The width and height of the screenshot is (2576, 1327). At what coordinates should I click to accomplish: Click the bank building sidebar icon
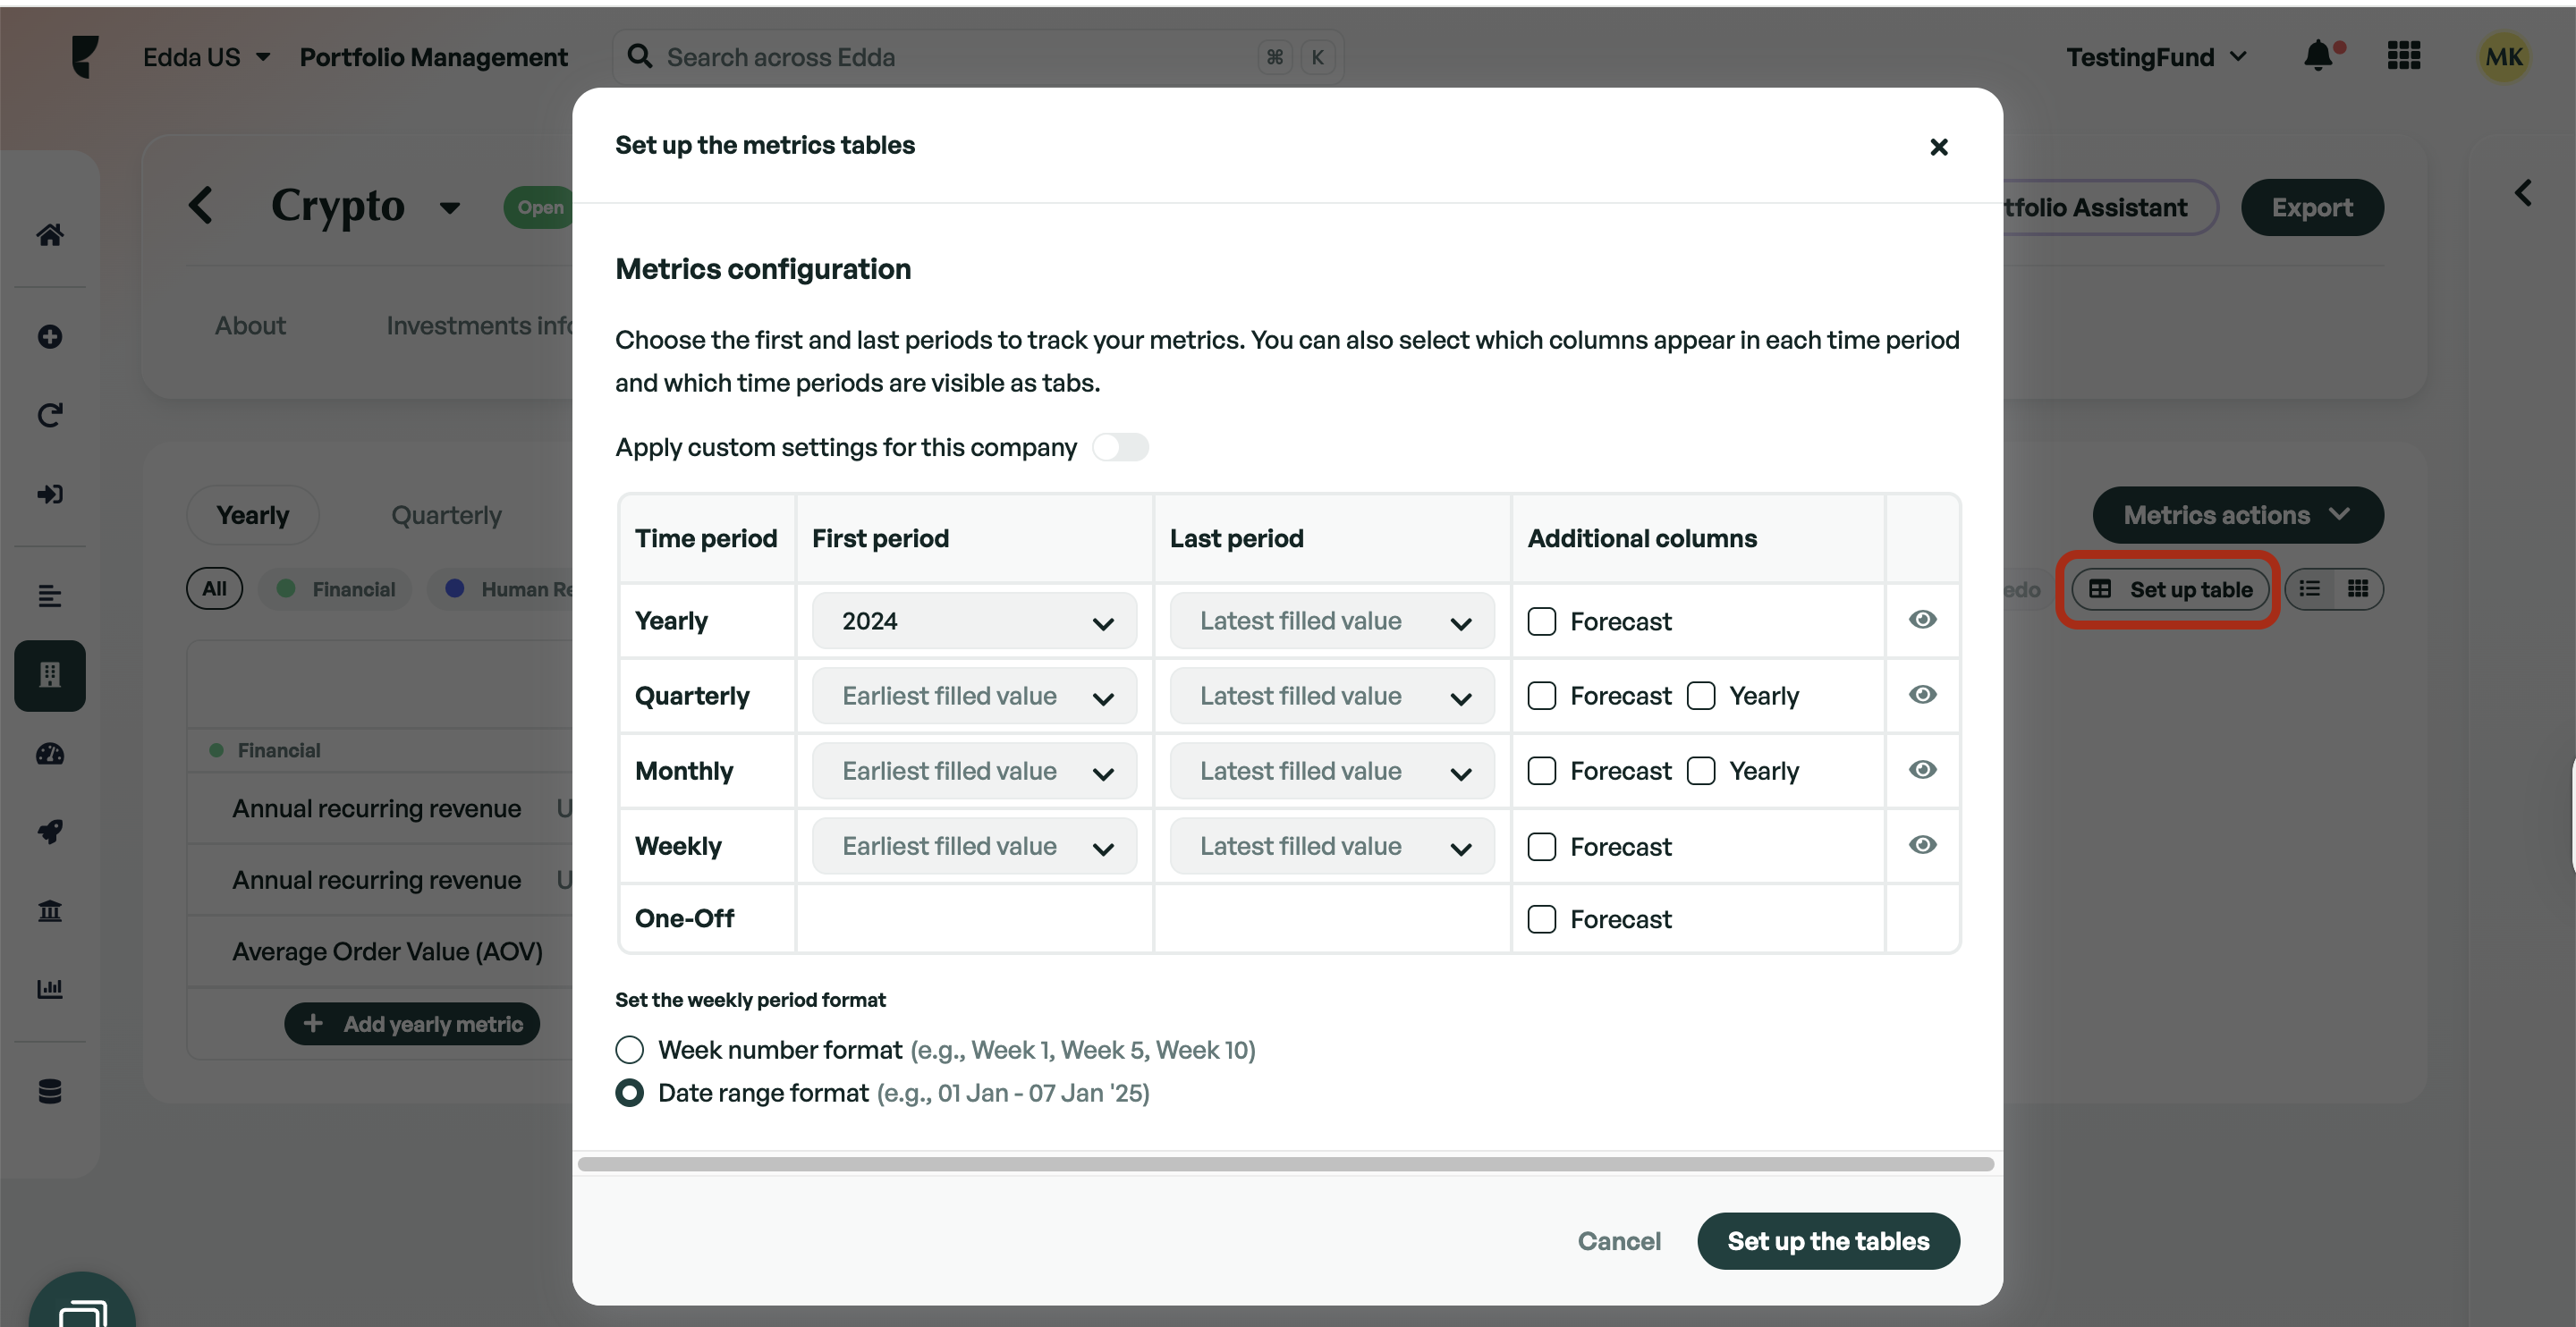[x=50, y=911]
